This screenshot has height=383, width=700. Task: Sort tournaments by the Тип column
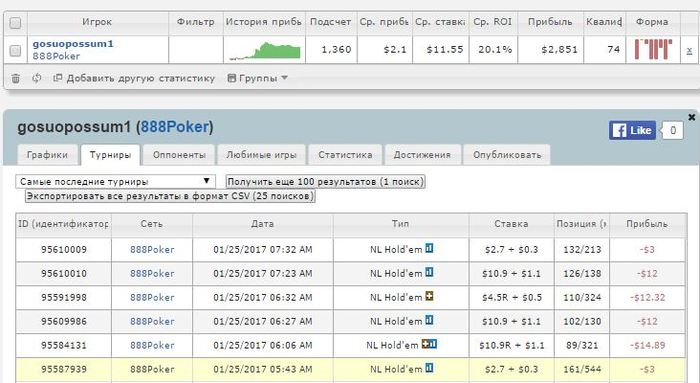[400, 224]
